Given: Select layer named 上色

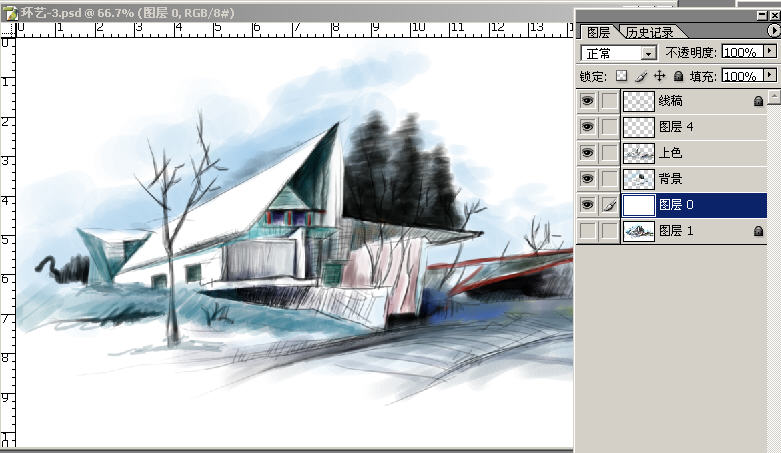Looking at the screenshot, I should (671, 153).
